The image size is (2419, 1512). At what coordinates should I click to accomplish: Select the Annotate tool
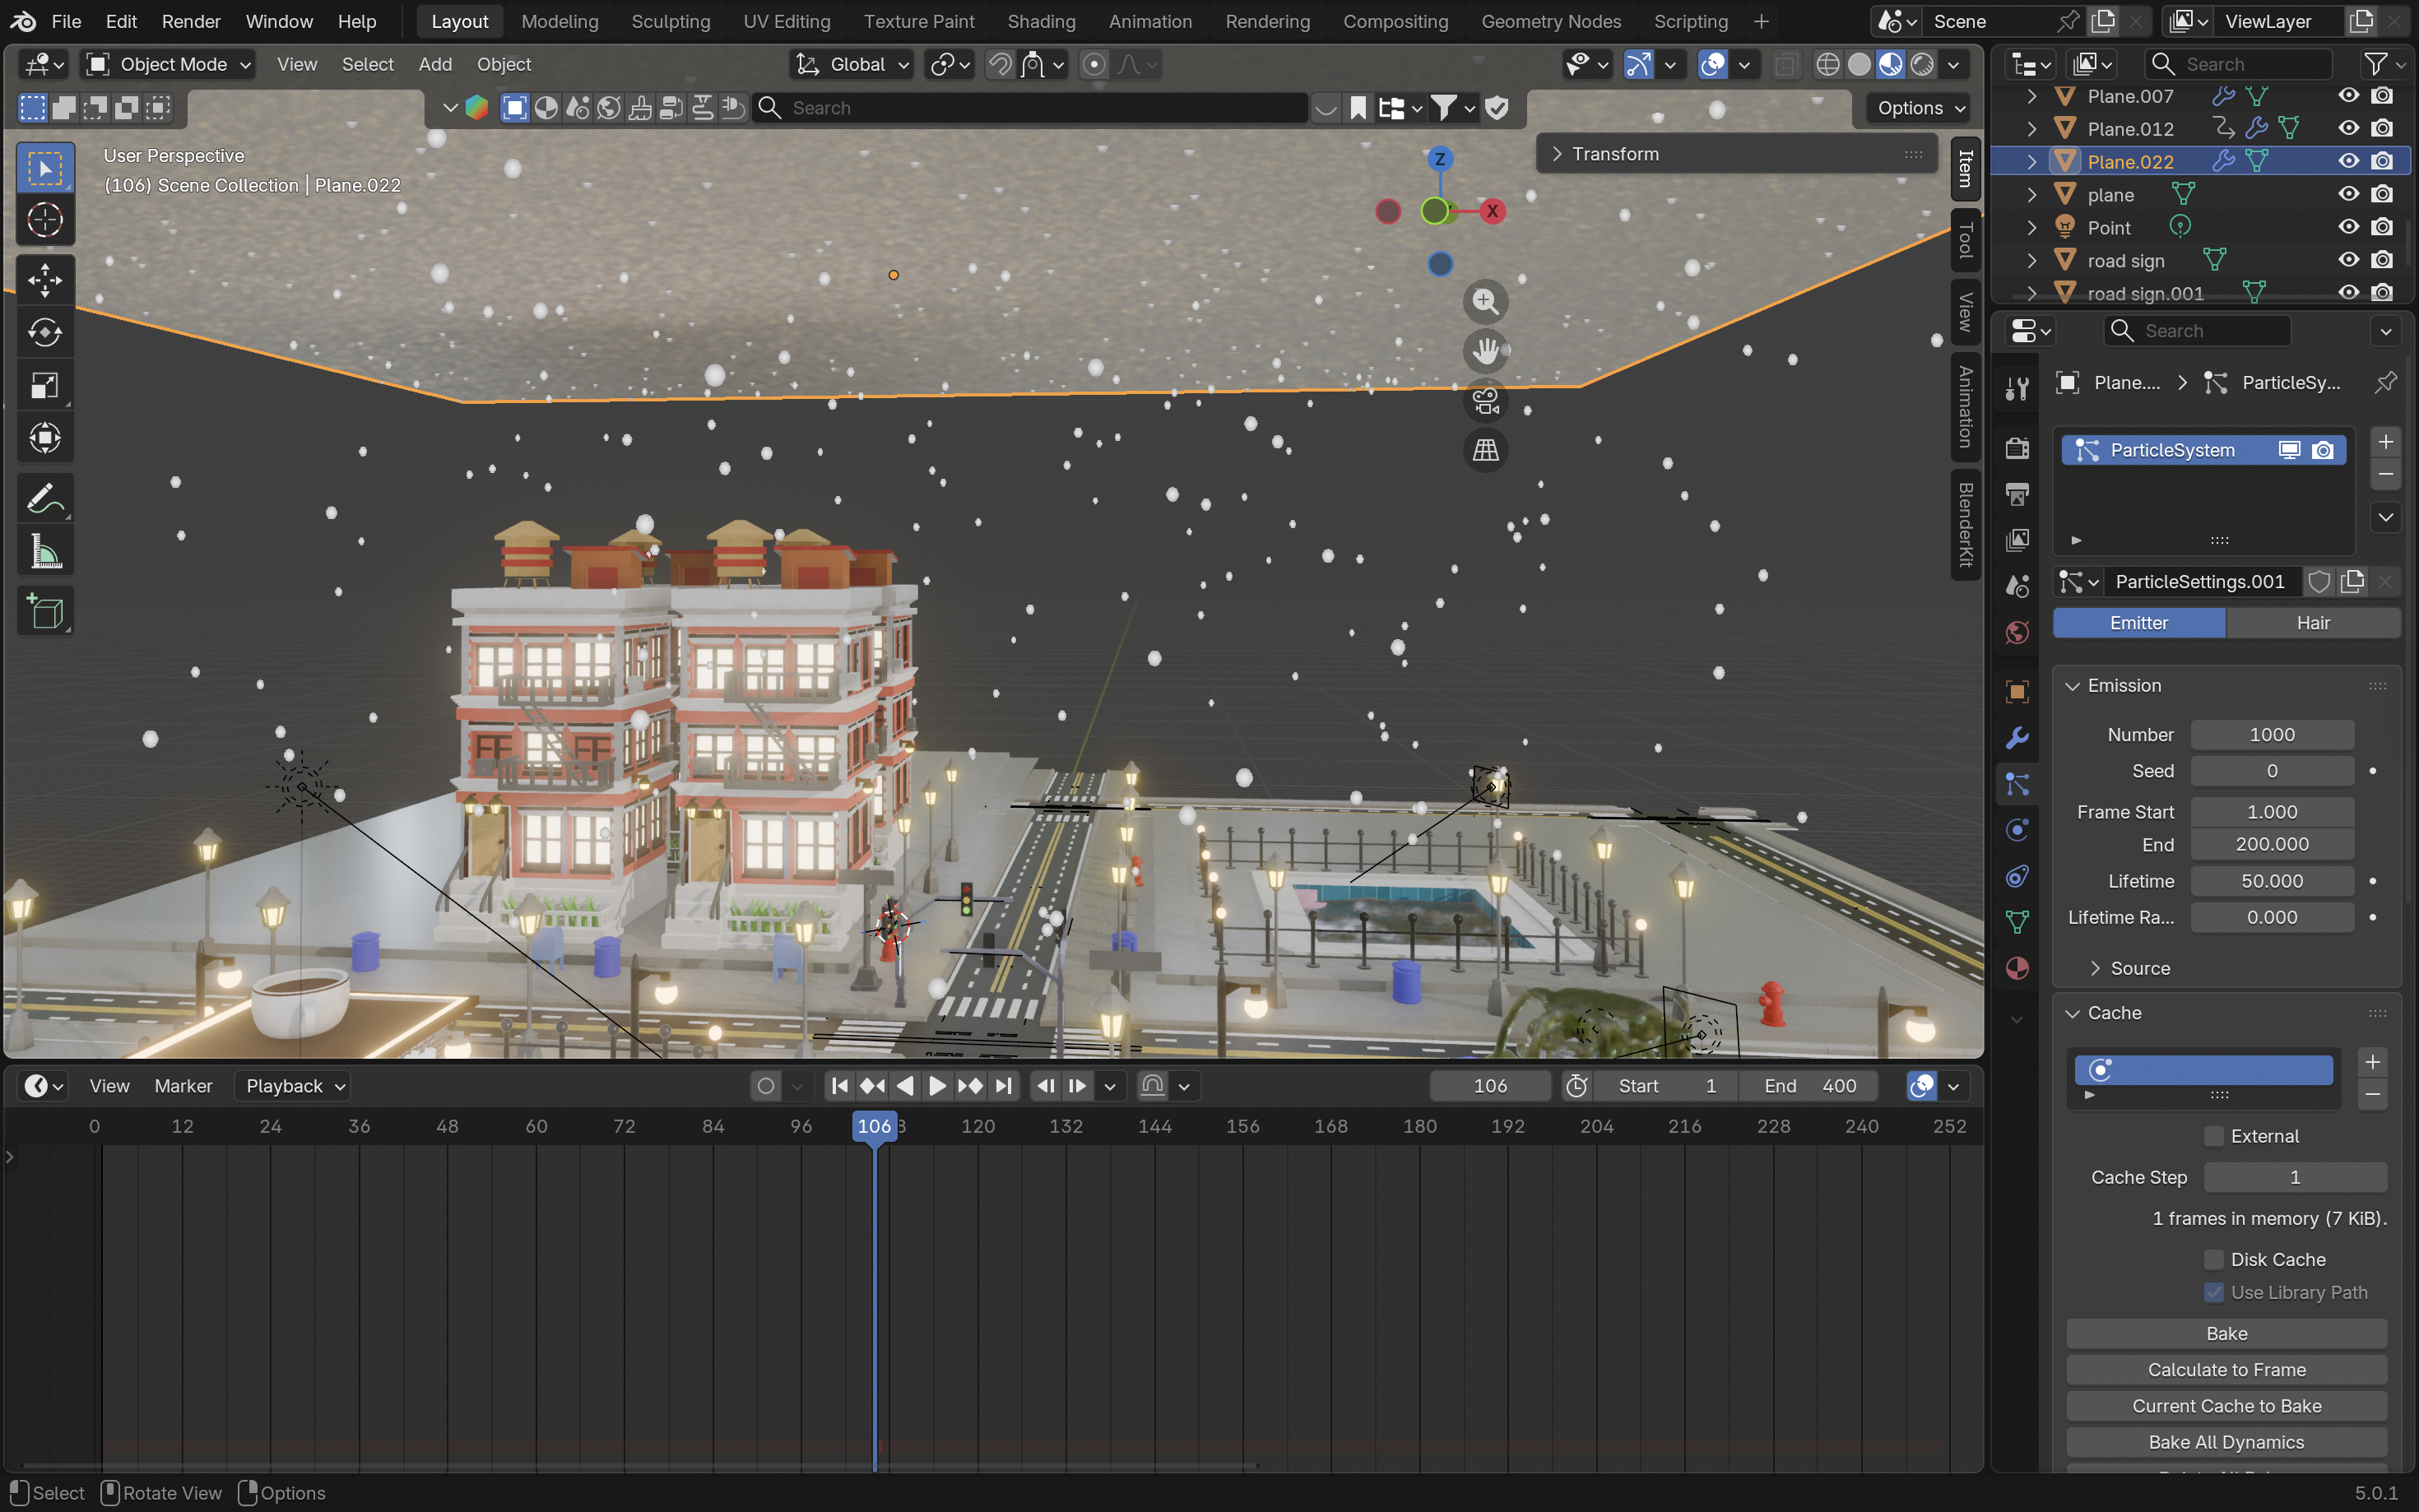point(45,498)
